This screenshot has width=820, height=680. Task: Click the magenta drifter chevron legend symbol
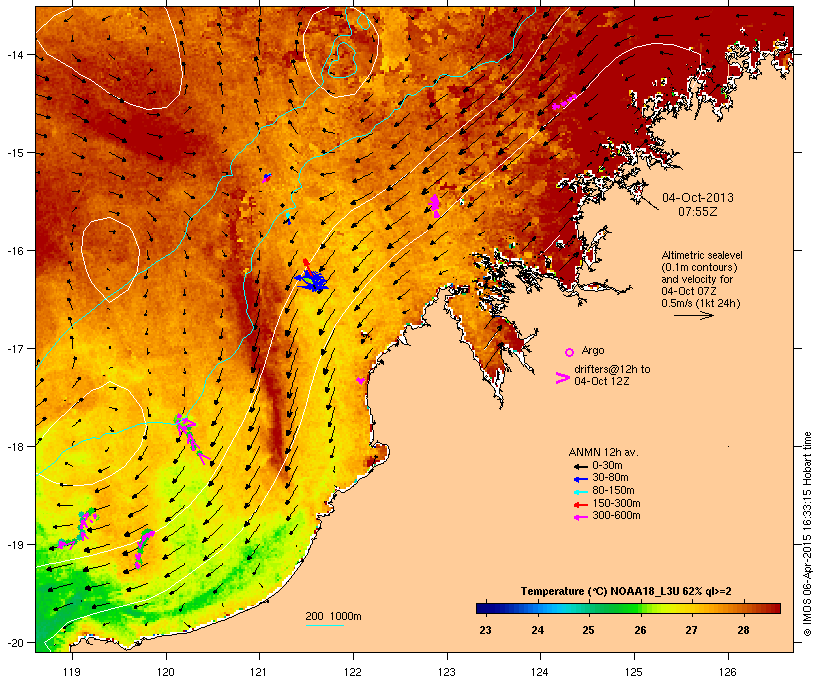(x=563, y=378)
